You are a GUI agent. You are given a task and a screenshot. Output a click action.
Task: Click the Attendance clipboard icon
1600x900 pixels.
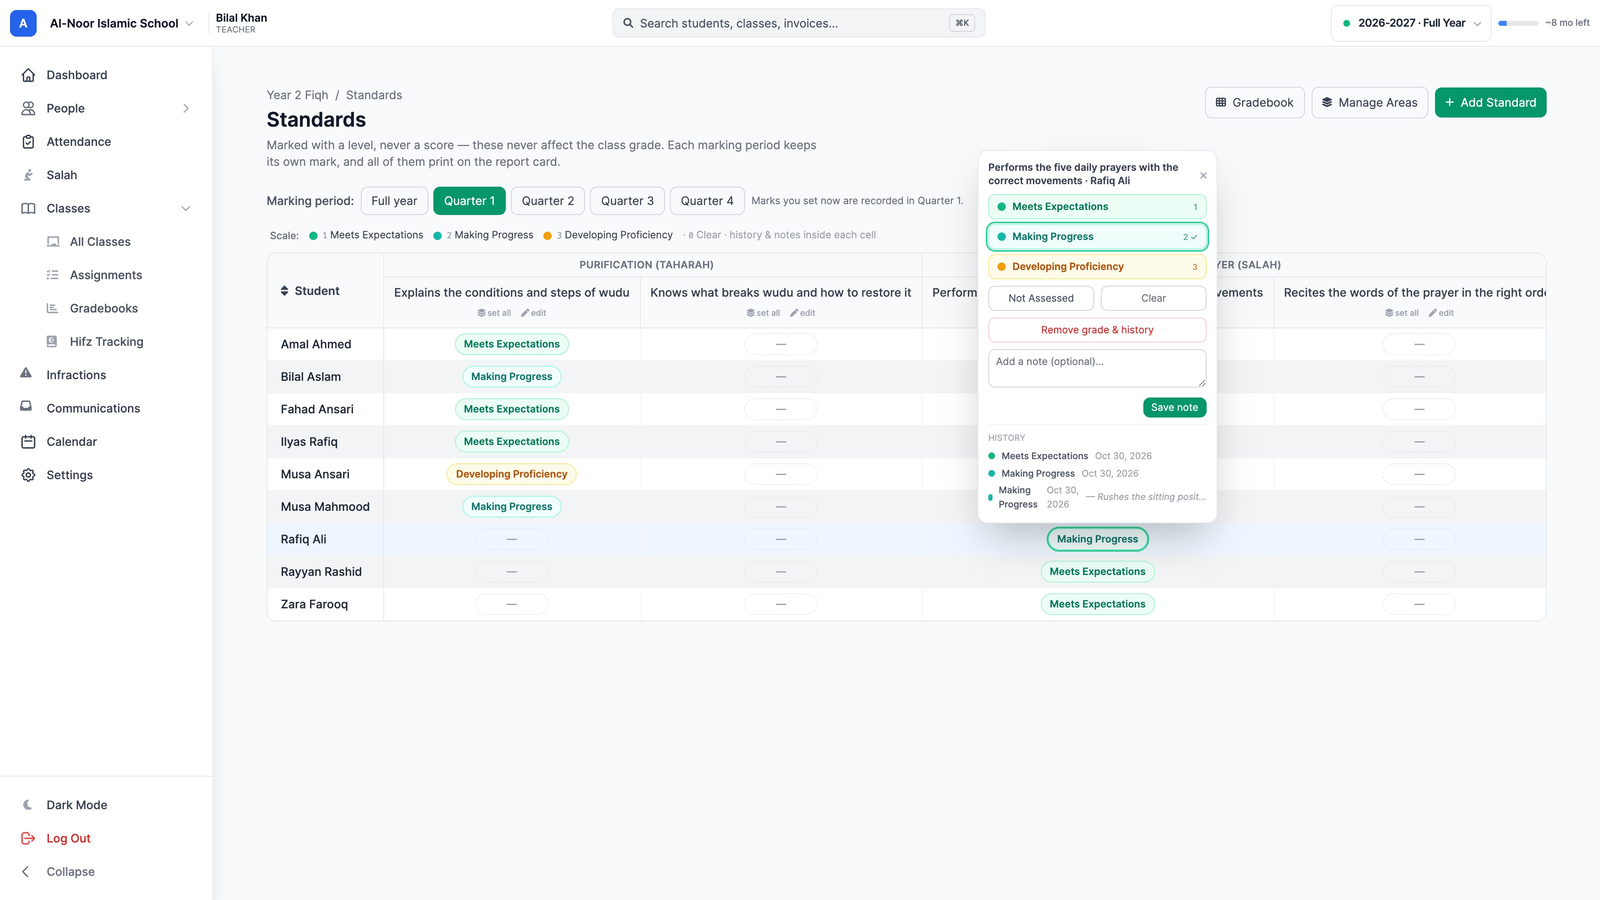click(x=28, y=142)
